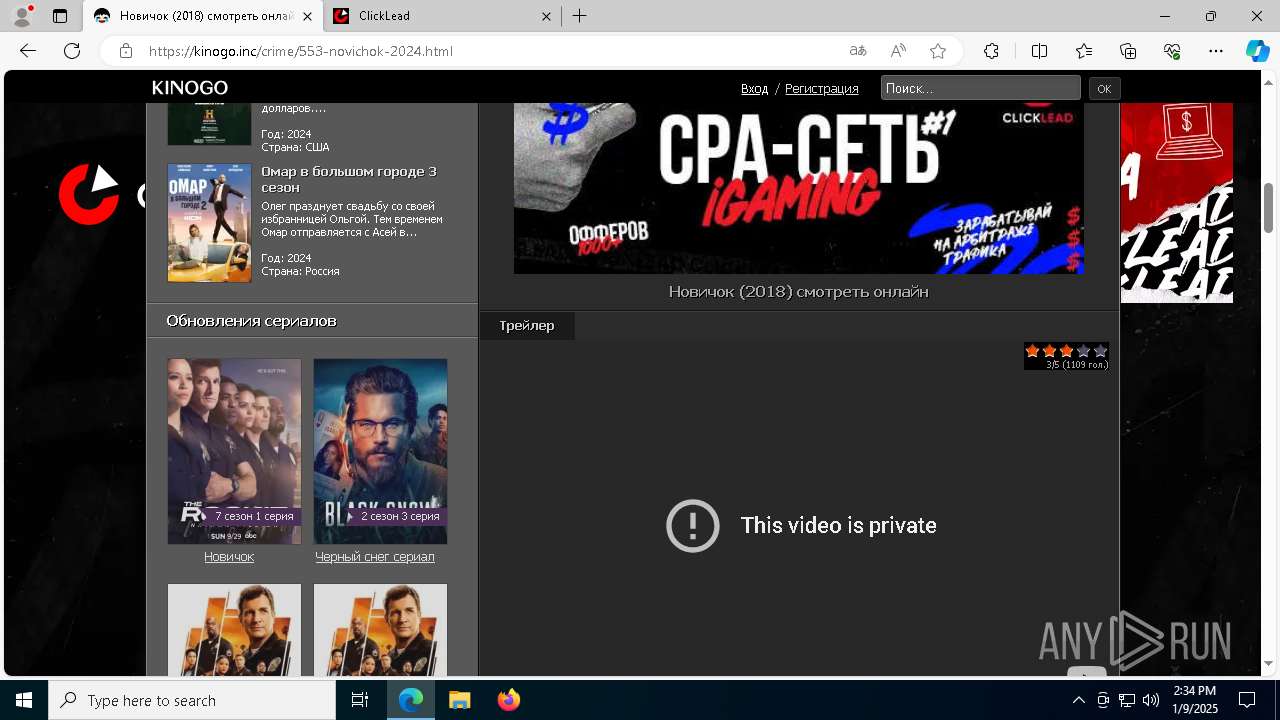Open the Favorites list
This screenshot has height=720, width=1280.
coord(1084,51)
